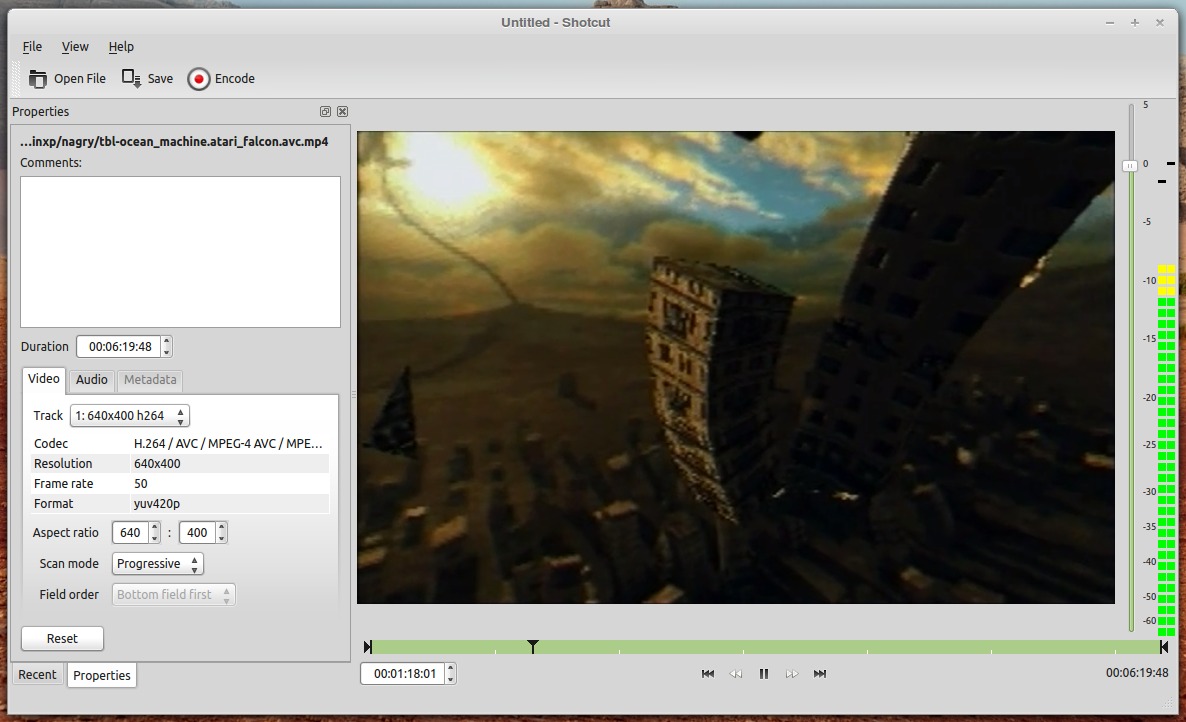Select the Frame rate 50 row
Screen dimensions: 1186x722
pos(180,484)
